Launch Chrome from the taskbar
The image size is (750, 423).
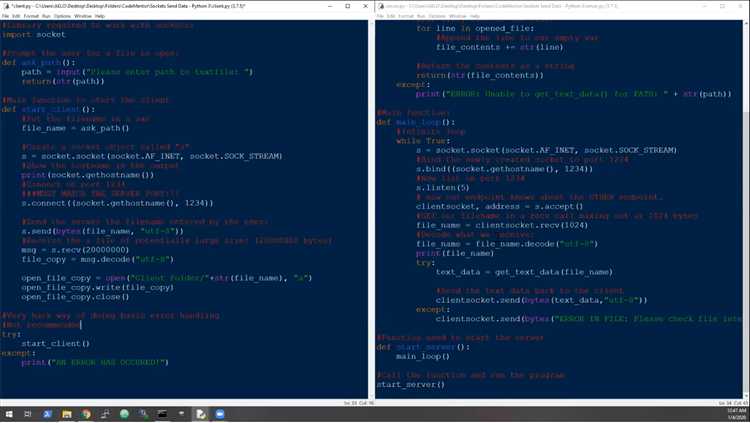[x=86, y=414]
